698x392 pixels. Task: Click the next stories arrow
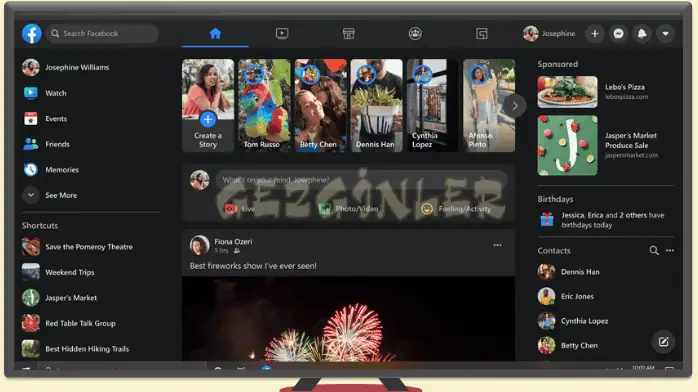pos(515,106)
